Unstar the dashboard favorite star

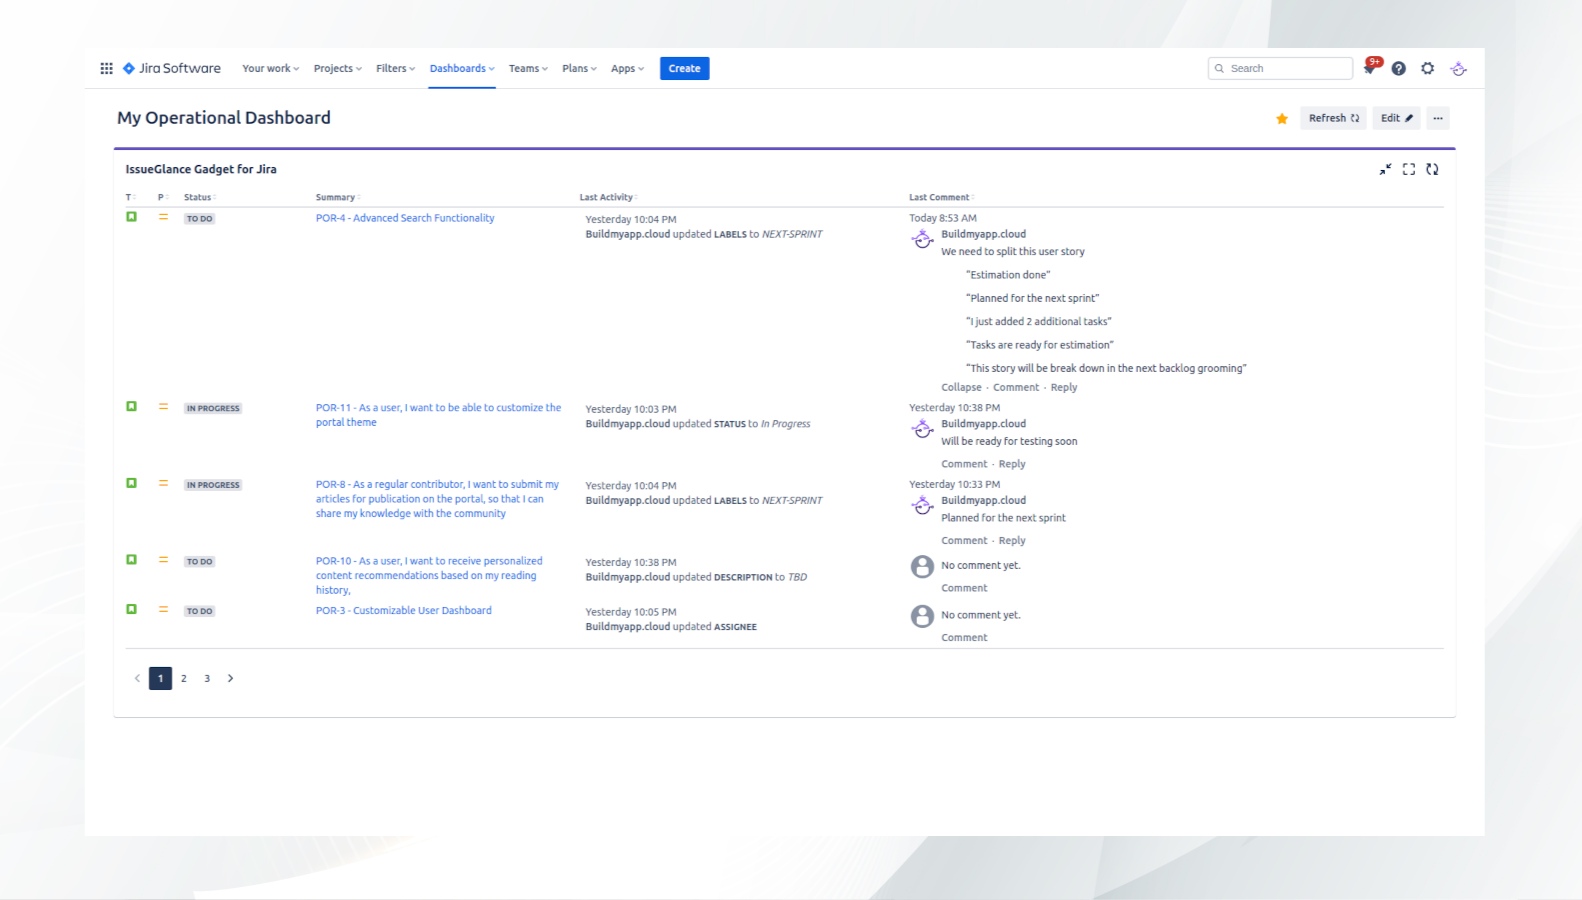pos(1281,119)
